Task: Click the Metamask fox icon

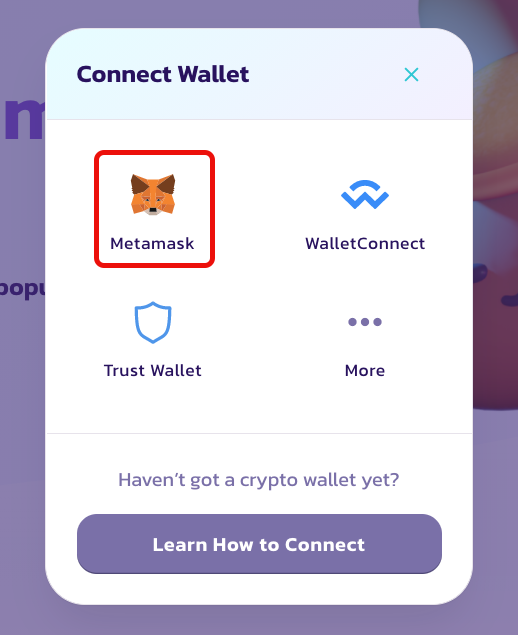Action: click(153, 194)
